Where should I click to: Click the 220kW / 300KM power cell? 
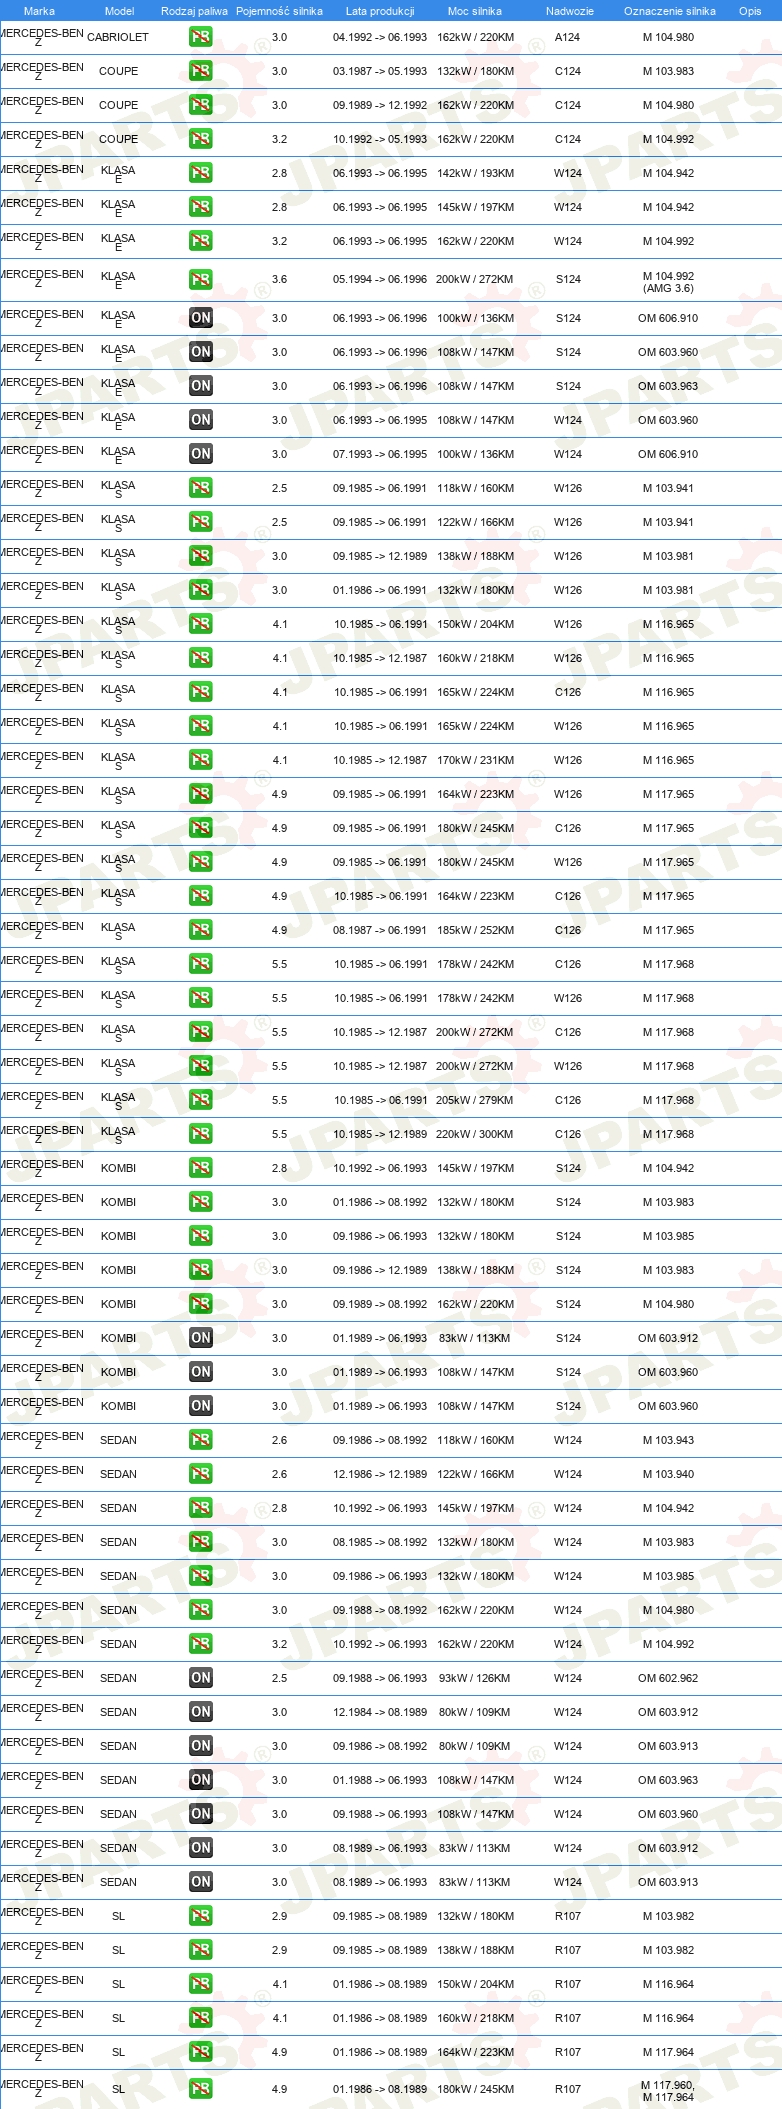coord(475,1134)
